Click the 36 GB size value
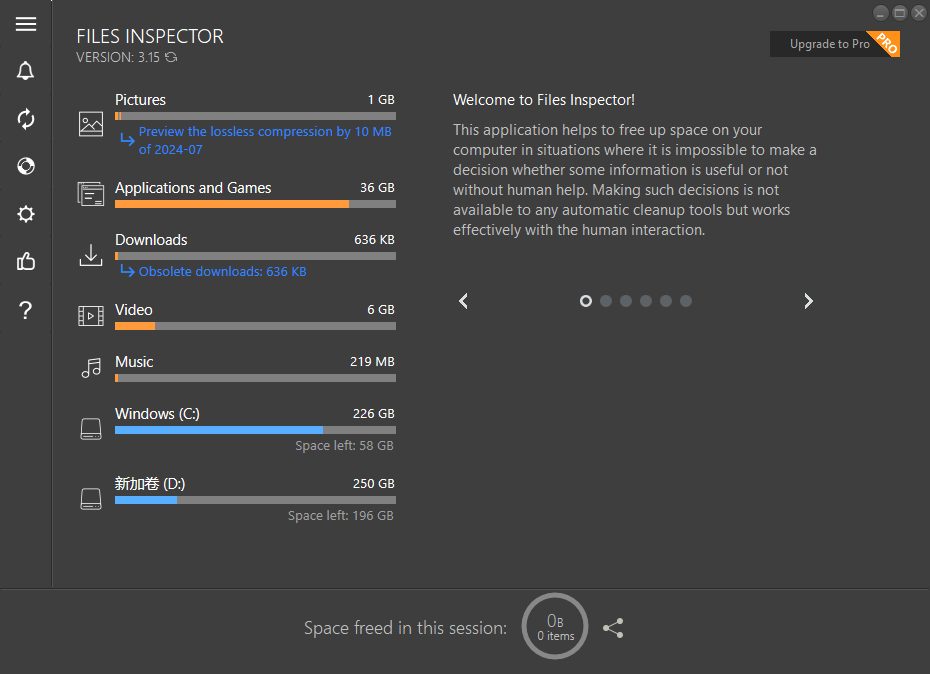Viewport: 930px width, 674px height. click(377, 187)
